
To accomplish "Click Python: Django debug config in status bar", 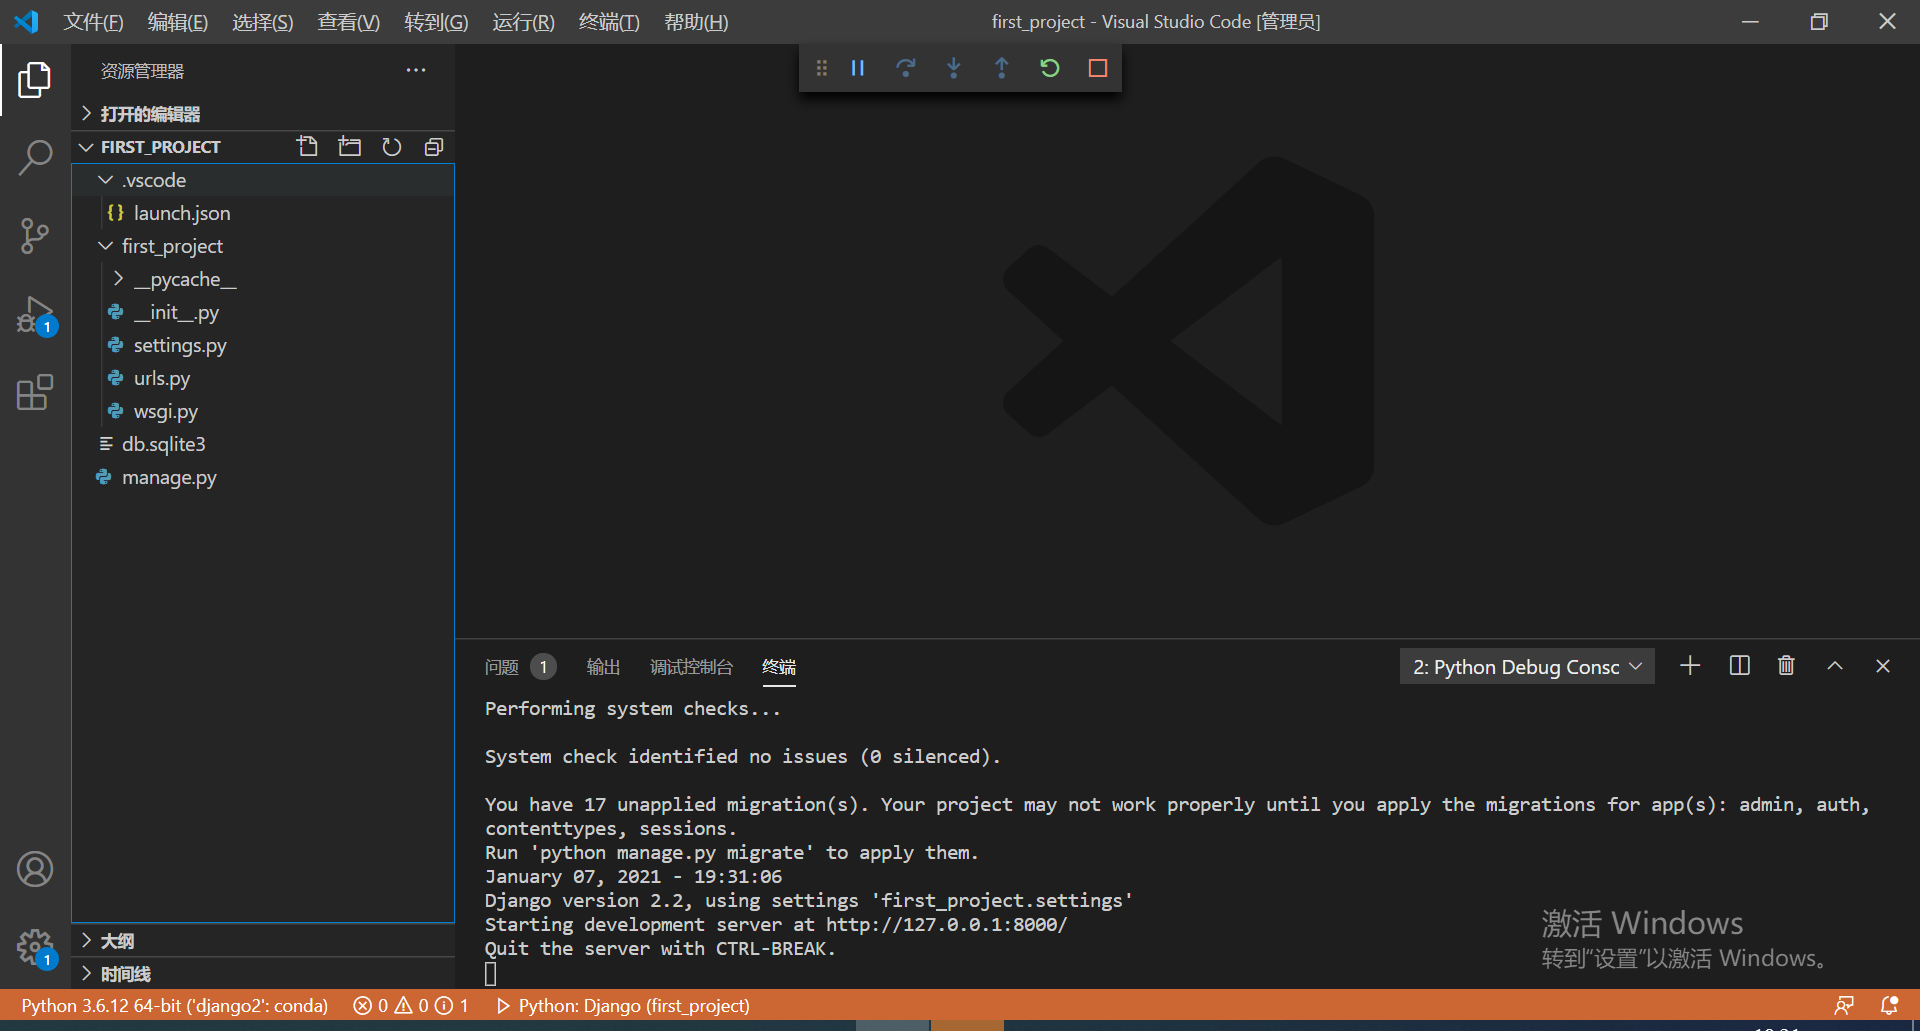I will [x=623, y=1005].
